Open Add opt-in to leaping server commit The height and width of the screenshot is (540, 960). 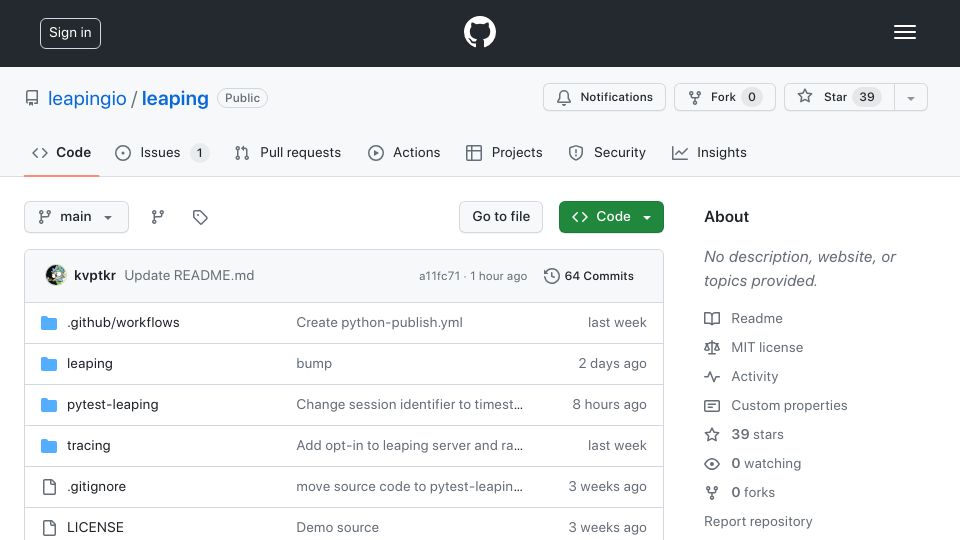pos(410,446)
